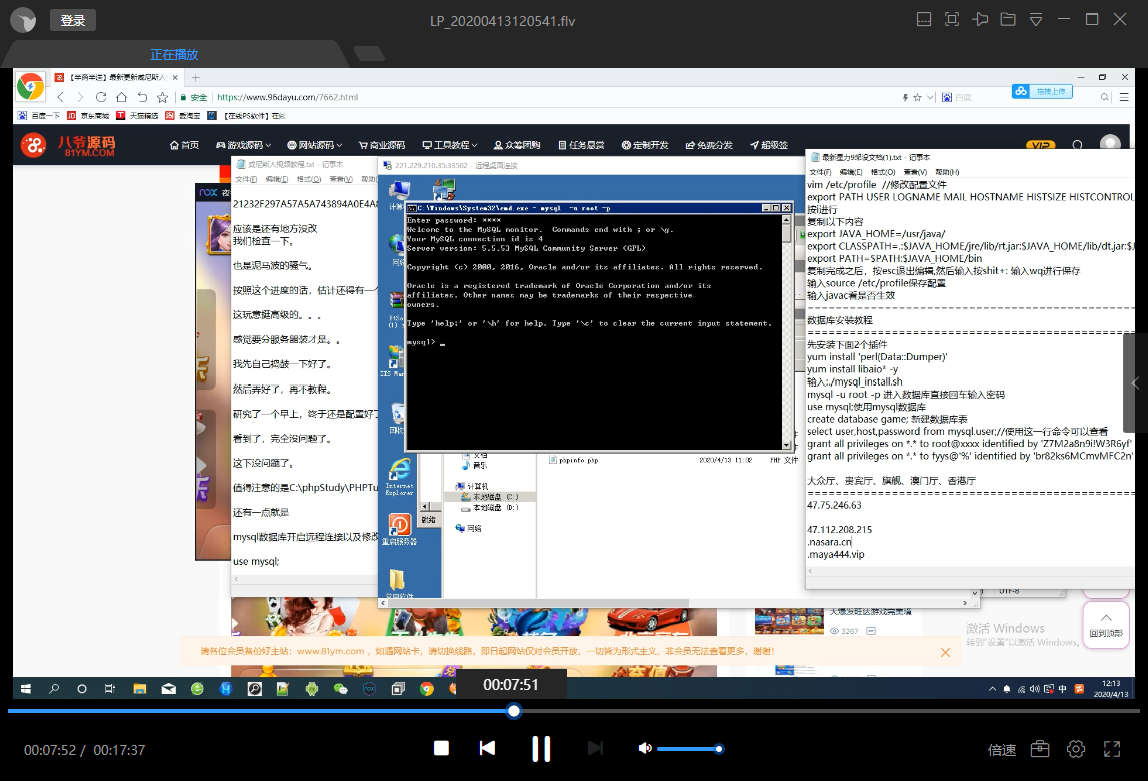This screenshot has height=781, width=1148.
Task: Click browser forward arrow in video
Action: [81, 97]
